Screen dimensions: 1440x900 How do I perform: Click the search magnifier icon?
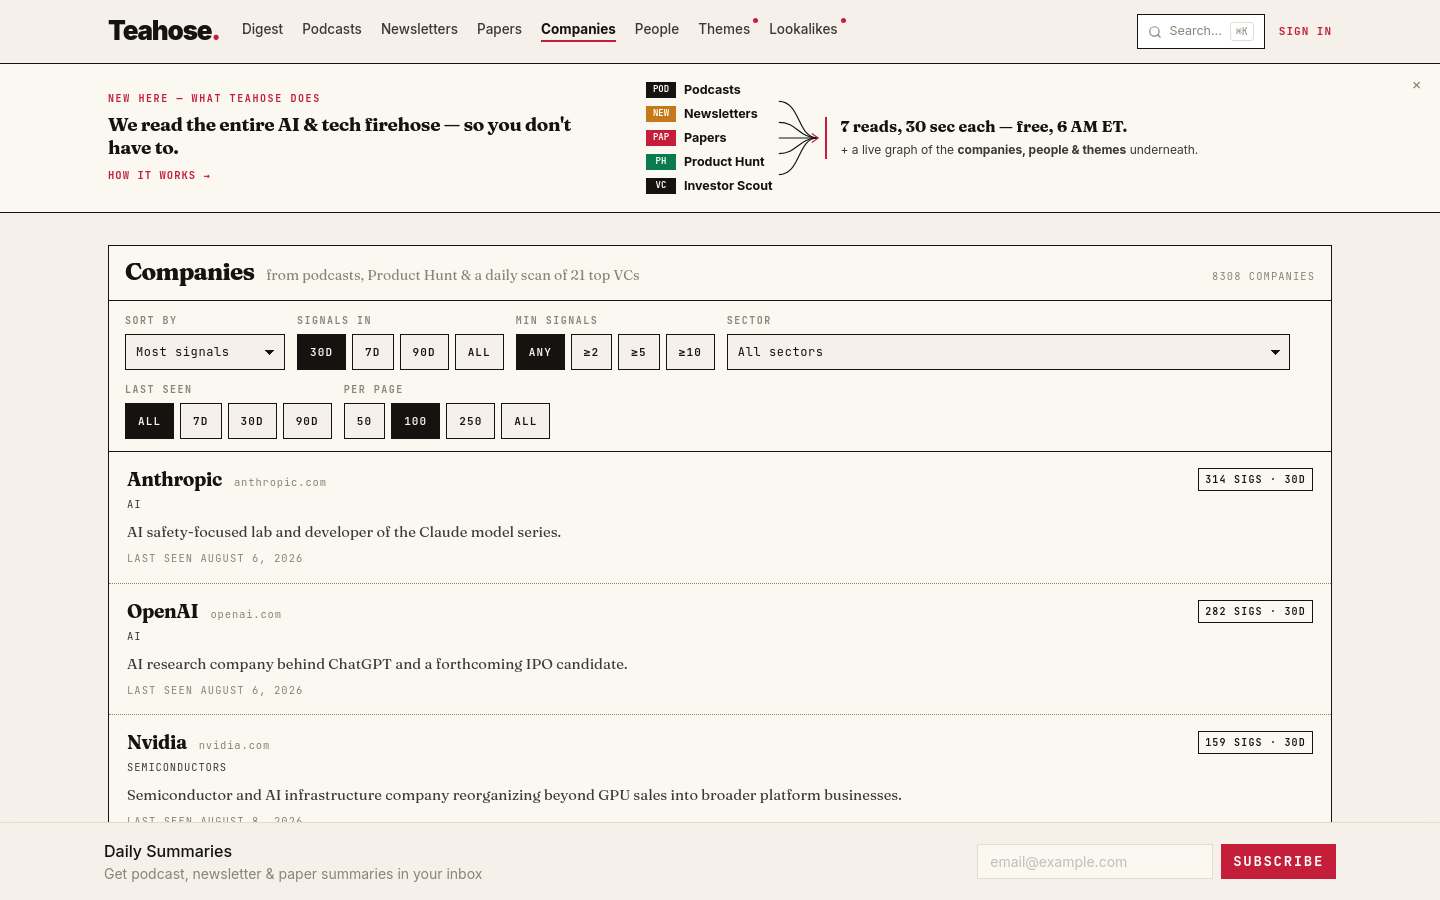click(1155, 32)
